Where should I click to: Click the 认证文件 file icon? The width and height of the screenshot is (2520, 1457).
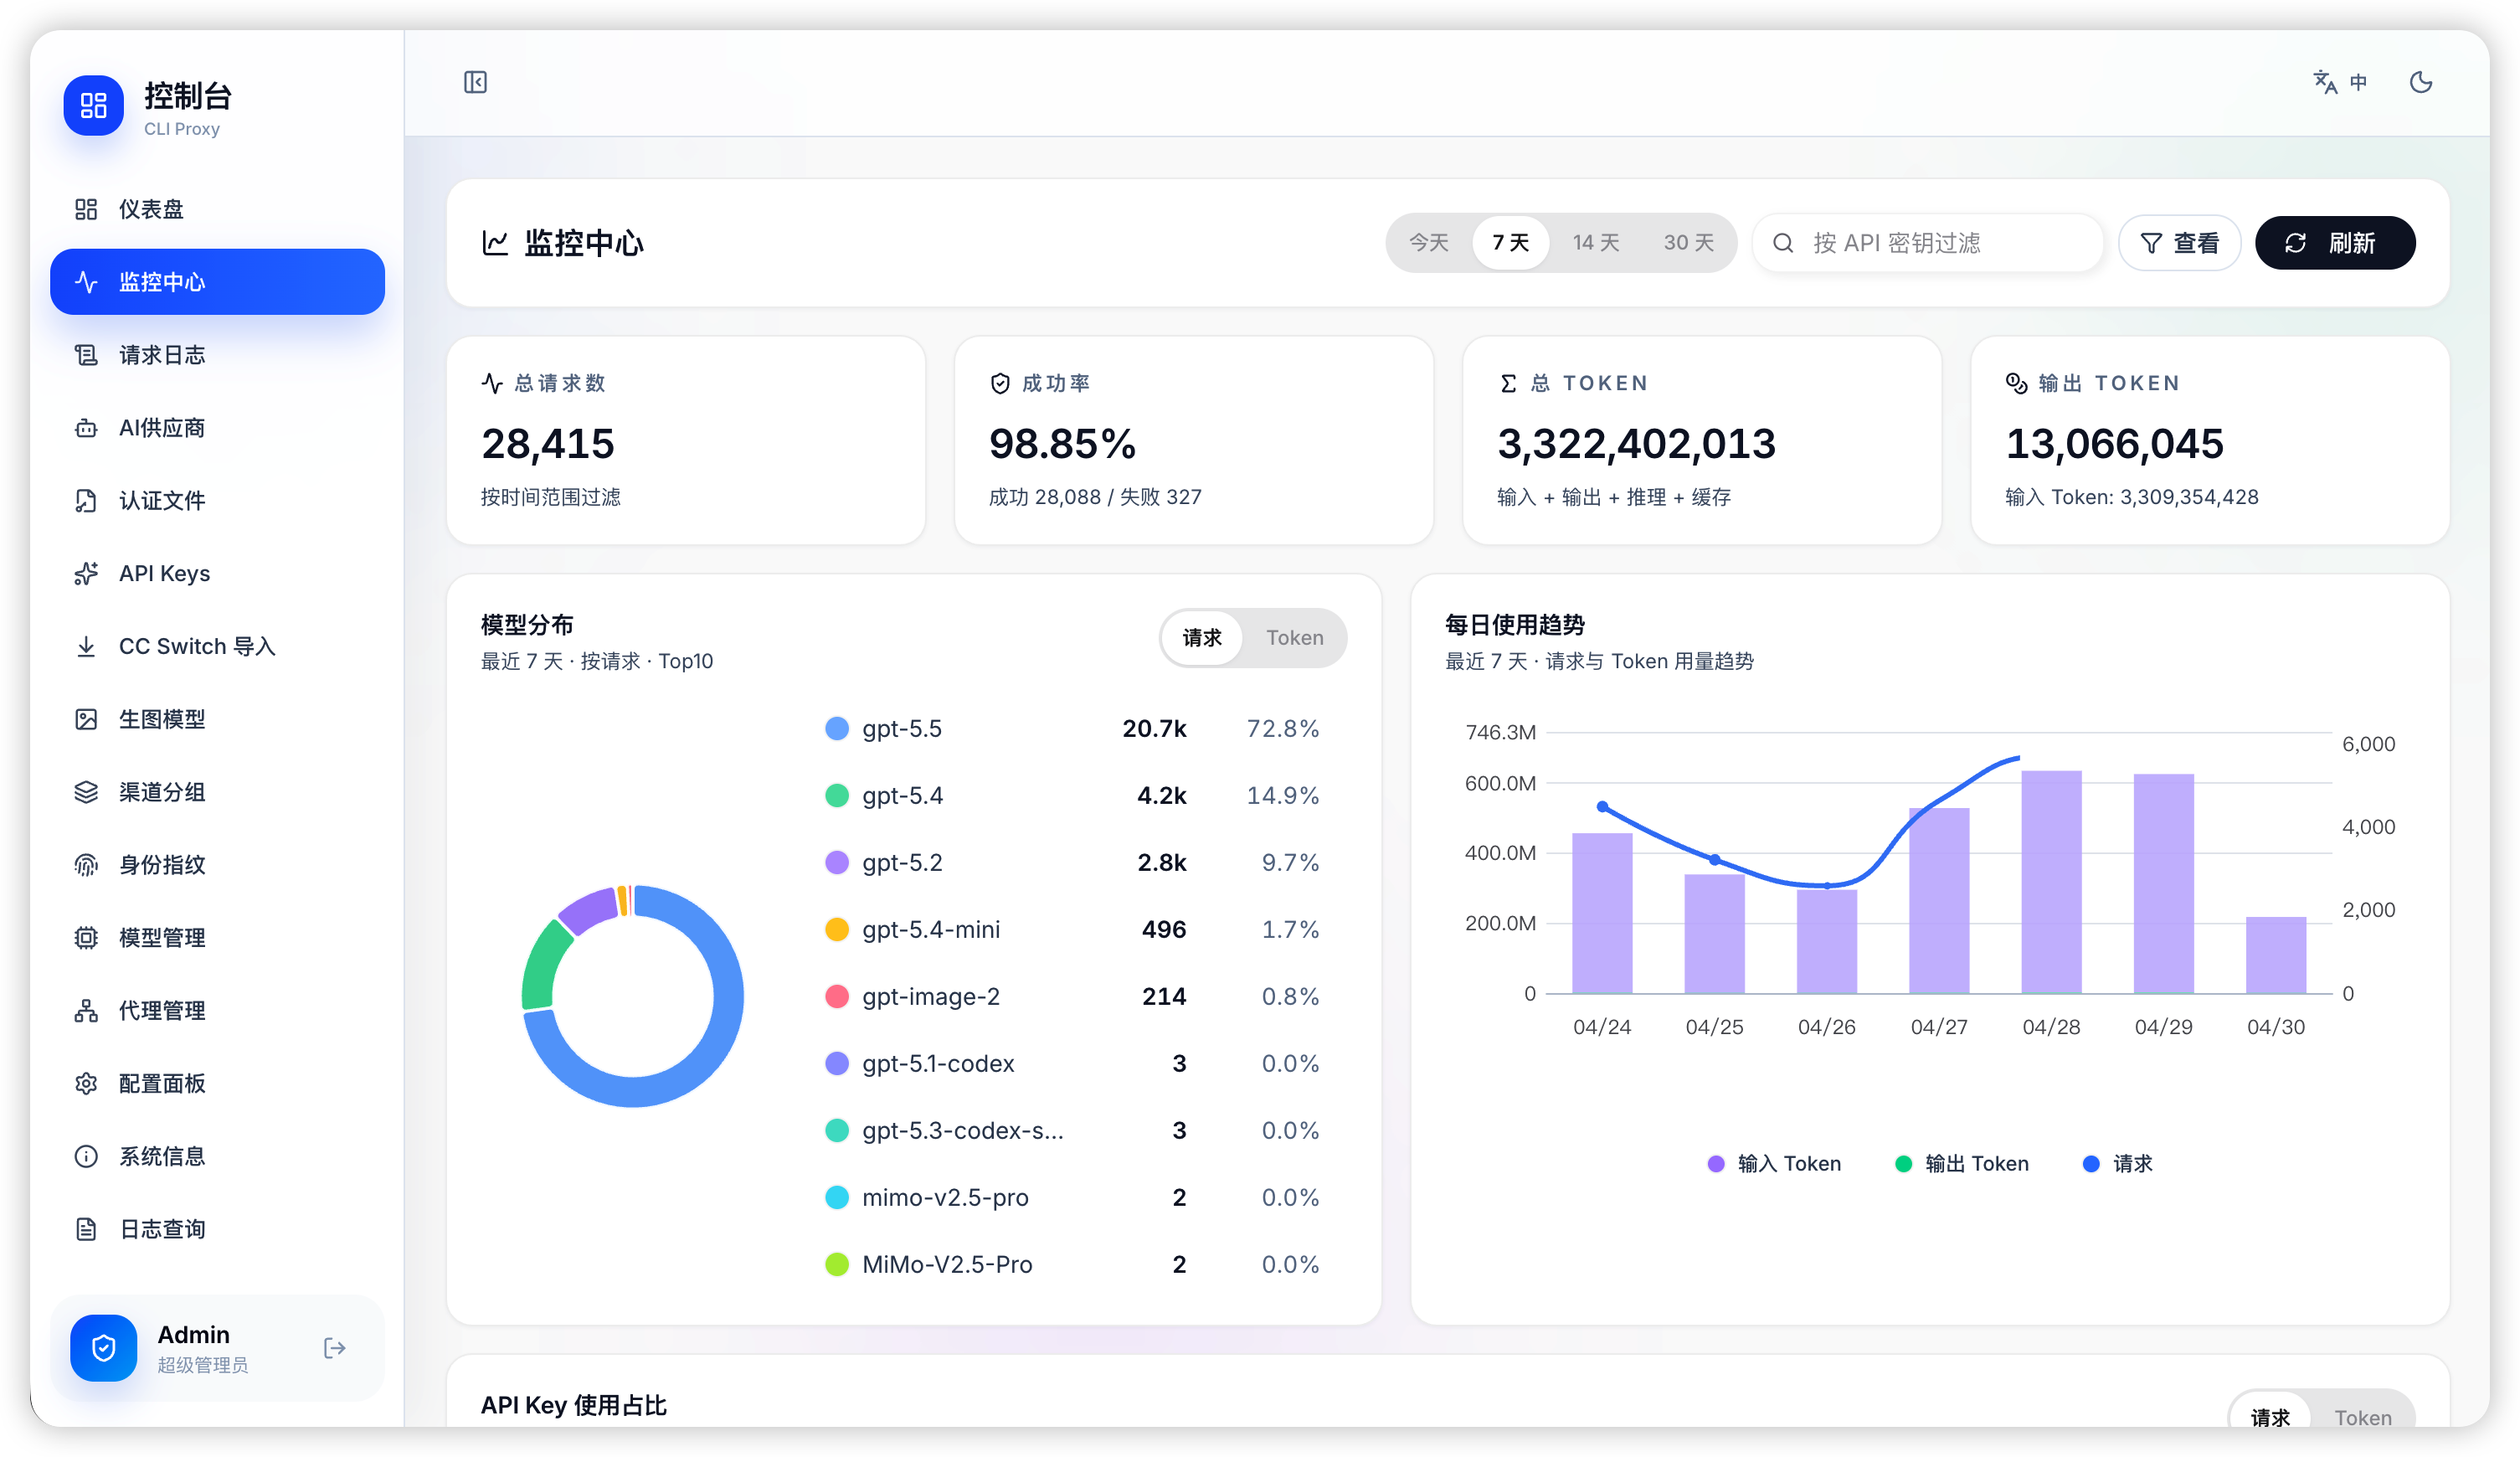(x=86, y=500)
